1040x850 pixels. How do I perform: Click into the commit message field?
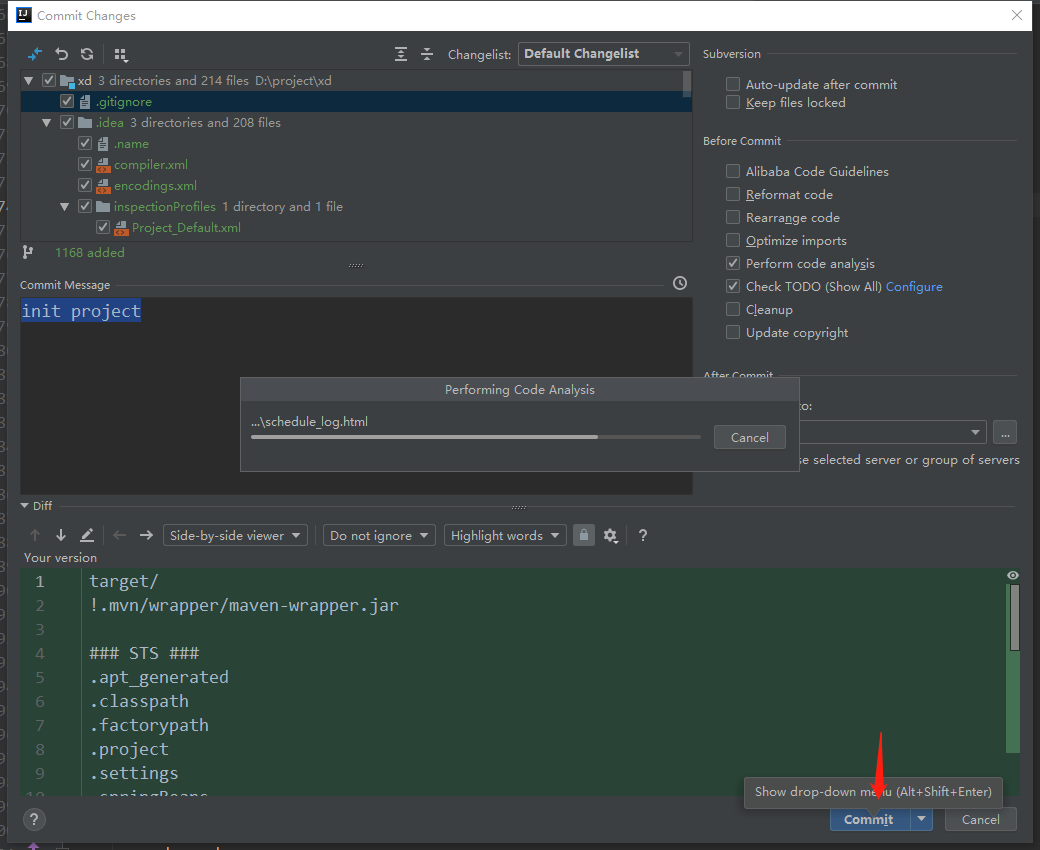click(x=356, y=395)
